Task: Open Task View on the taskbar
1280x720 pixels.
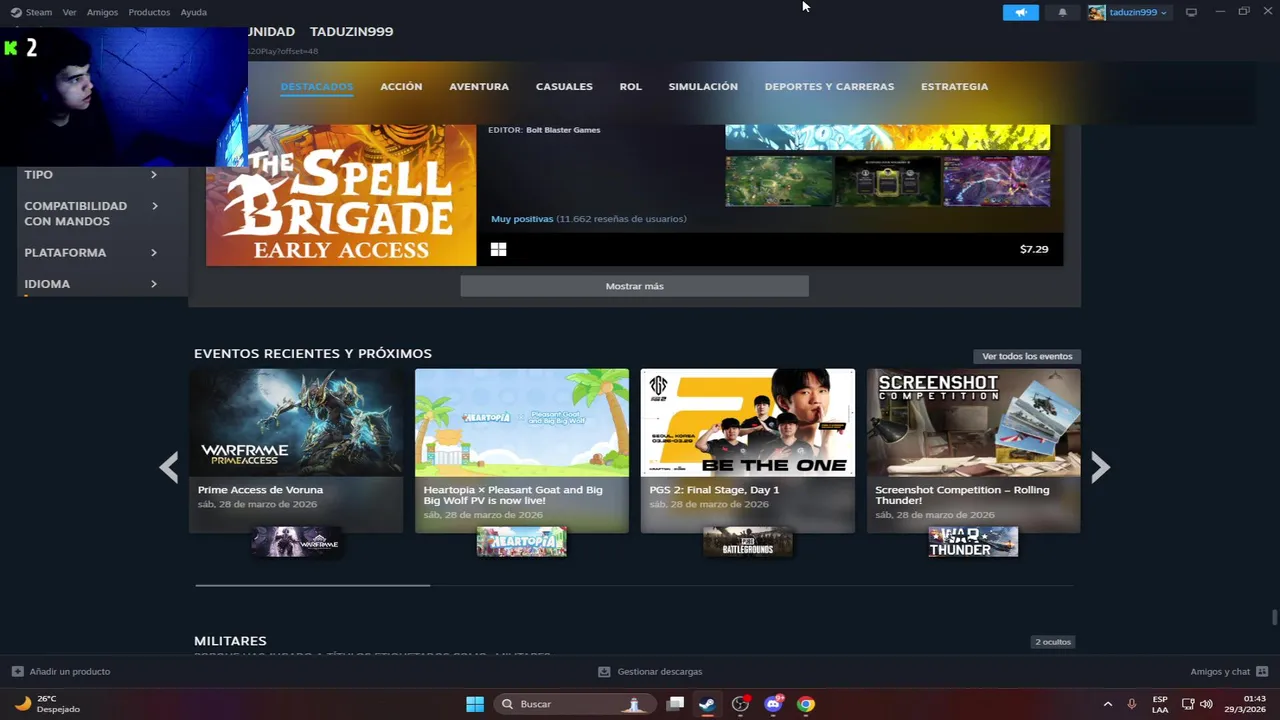Action: (x=675, y=704)
